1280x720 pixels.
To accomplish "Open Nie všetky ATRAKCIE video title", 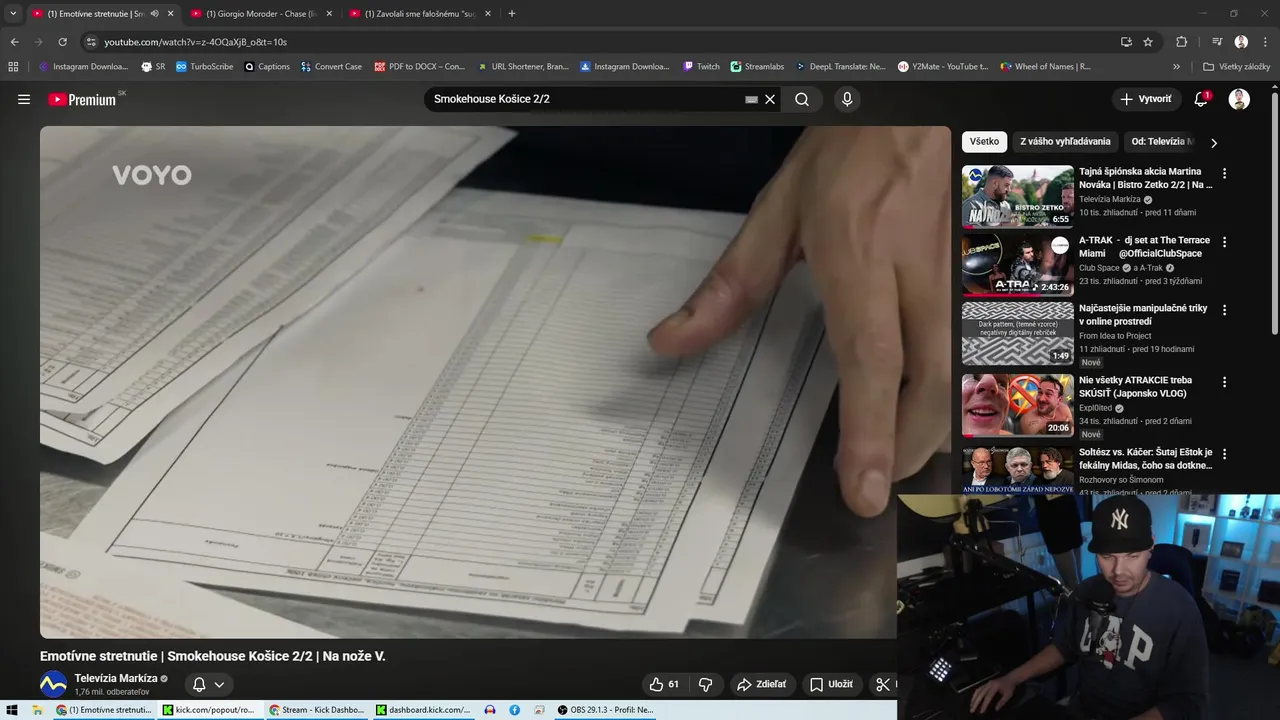I will click(1135, 387).
